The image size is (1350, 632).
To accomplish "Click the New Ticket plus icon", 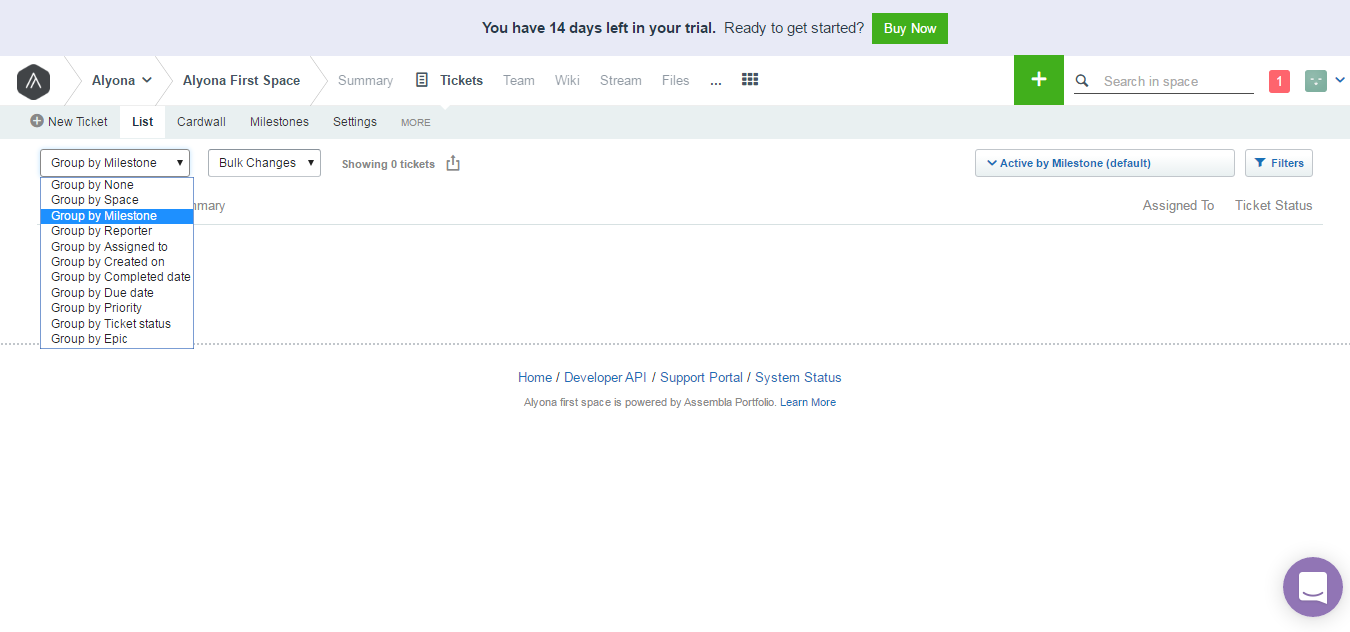I will [37, 121].
